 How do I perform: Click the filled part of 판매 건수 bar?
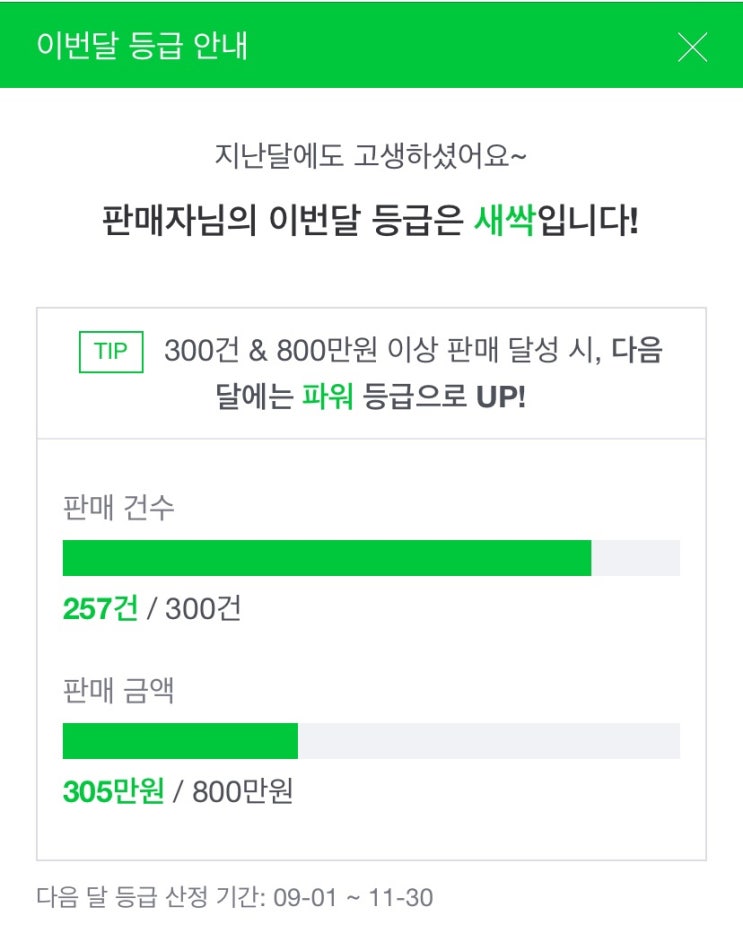click(326, 558)
